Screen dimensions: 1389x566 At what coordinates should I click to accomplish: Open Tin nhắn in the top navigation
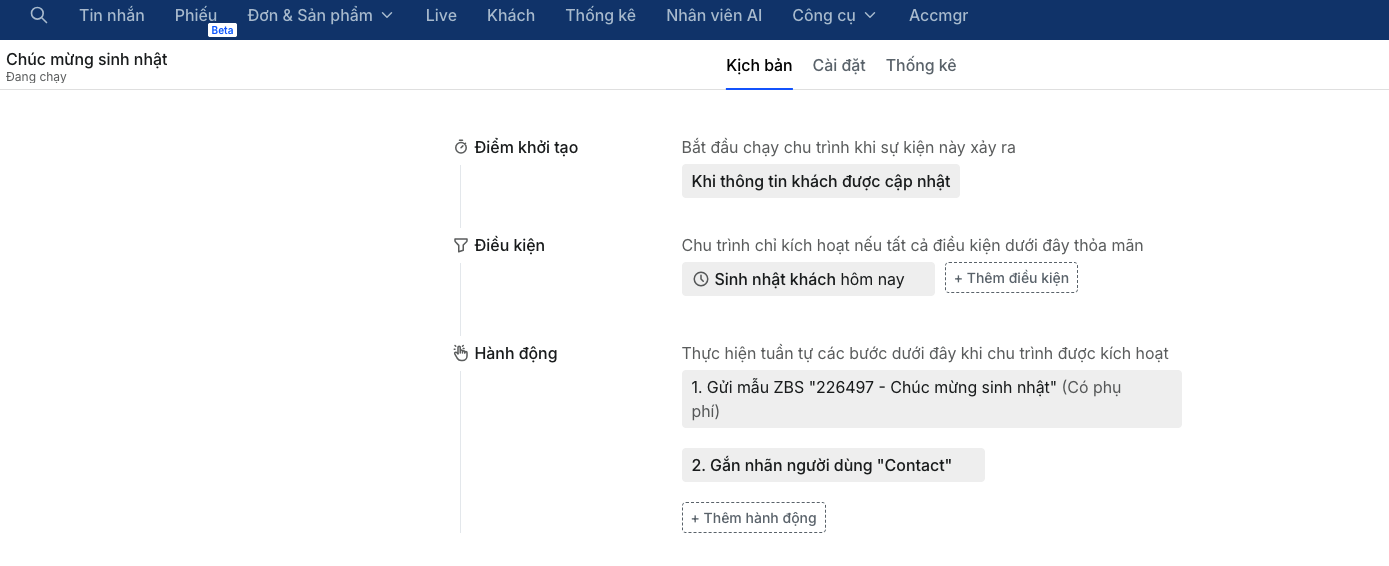click(x=112, y=15)
